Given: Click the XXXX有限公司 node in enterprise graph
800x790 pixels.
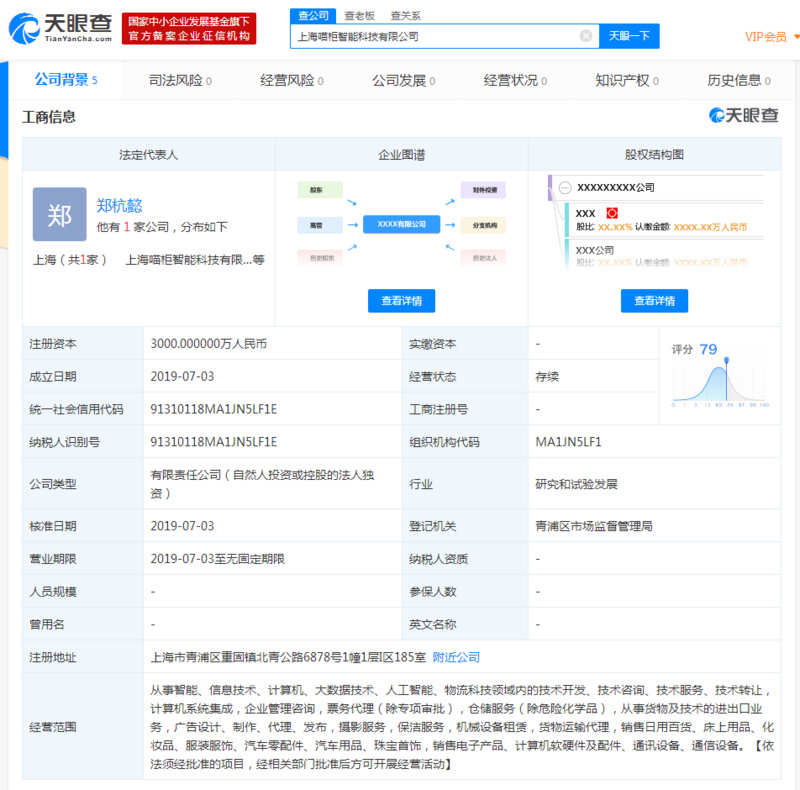Looking at the screenshot, I should tap(401, 224).
